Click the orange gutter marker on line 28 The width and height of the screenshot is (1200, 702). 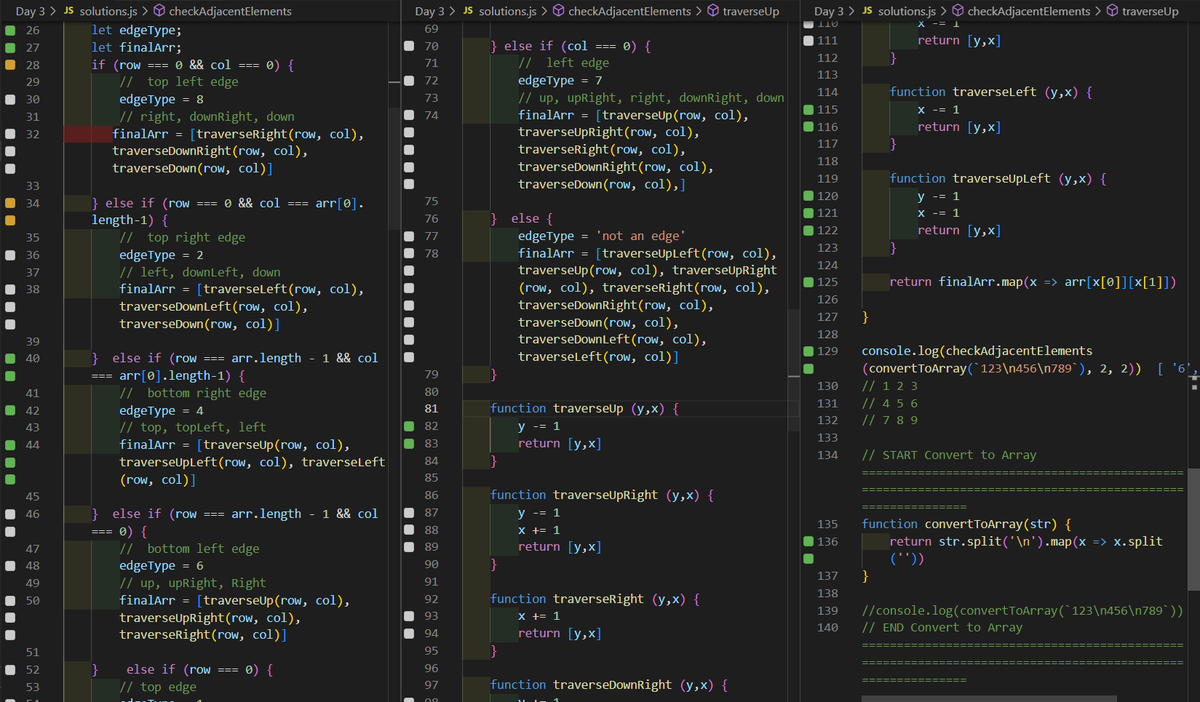pos(10,64)
